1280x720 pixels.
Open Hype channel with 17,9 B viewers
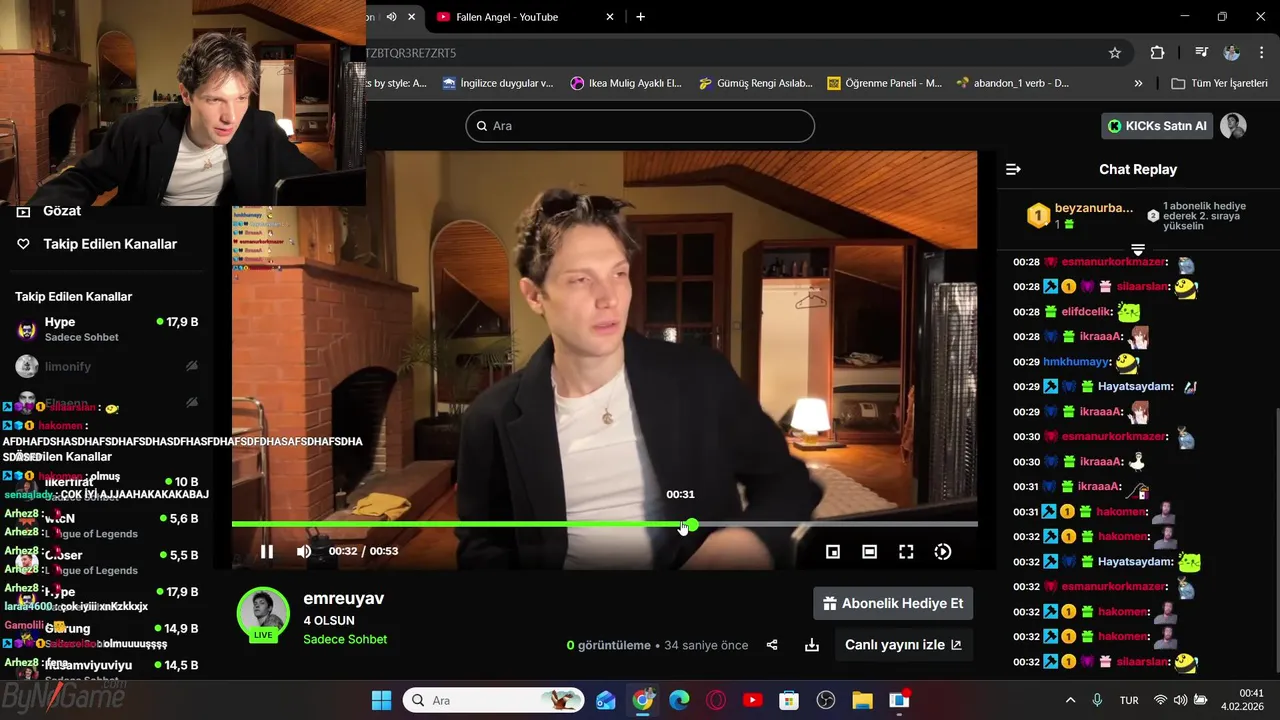tap(107, 329)
